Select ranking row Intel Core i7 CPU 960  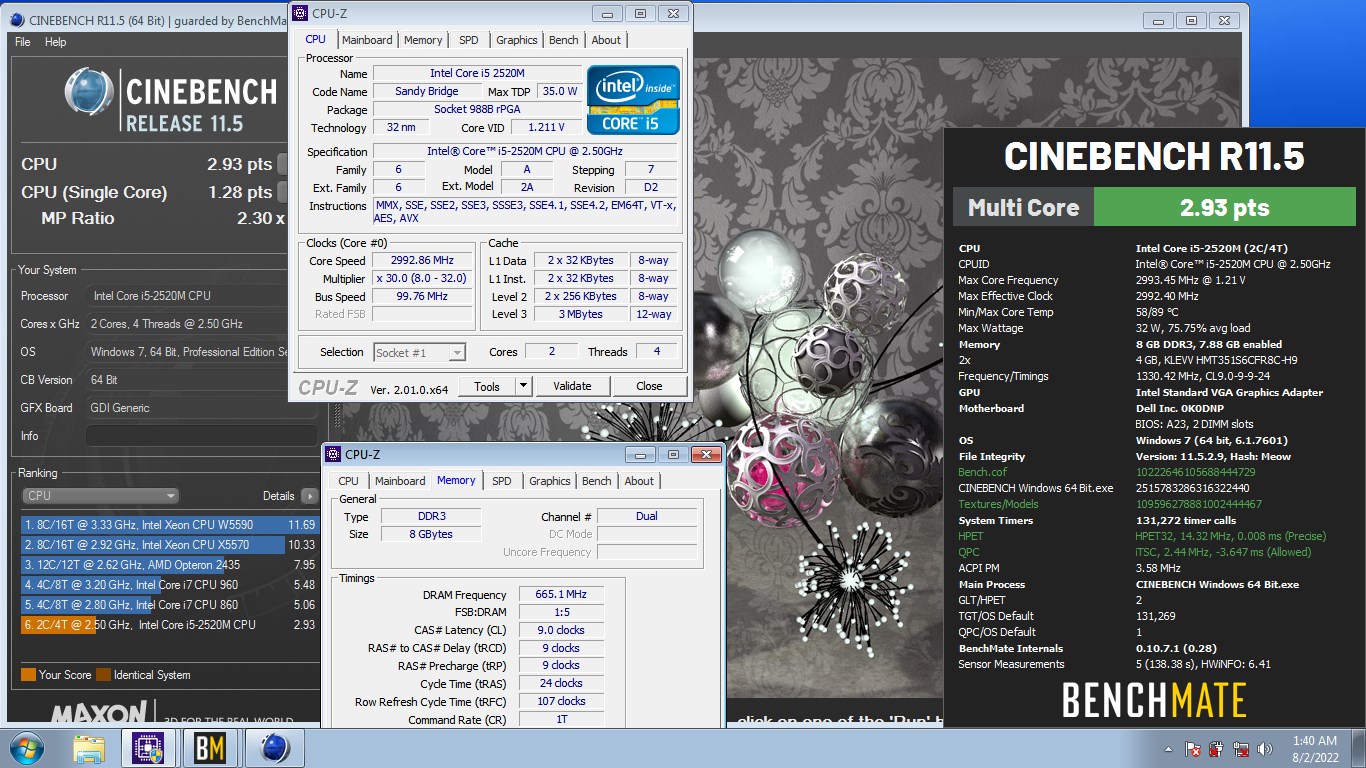[x=168, y=585]
